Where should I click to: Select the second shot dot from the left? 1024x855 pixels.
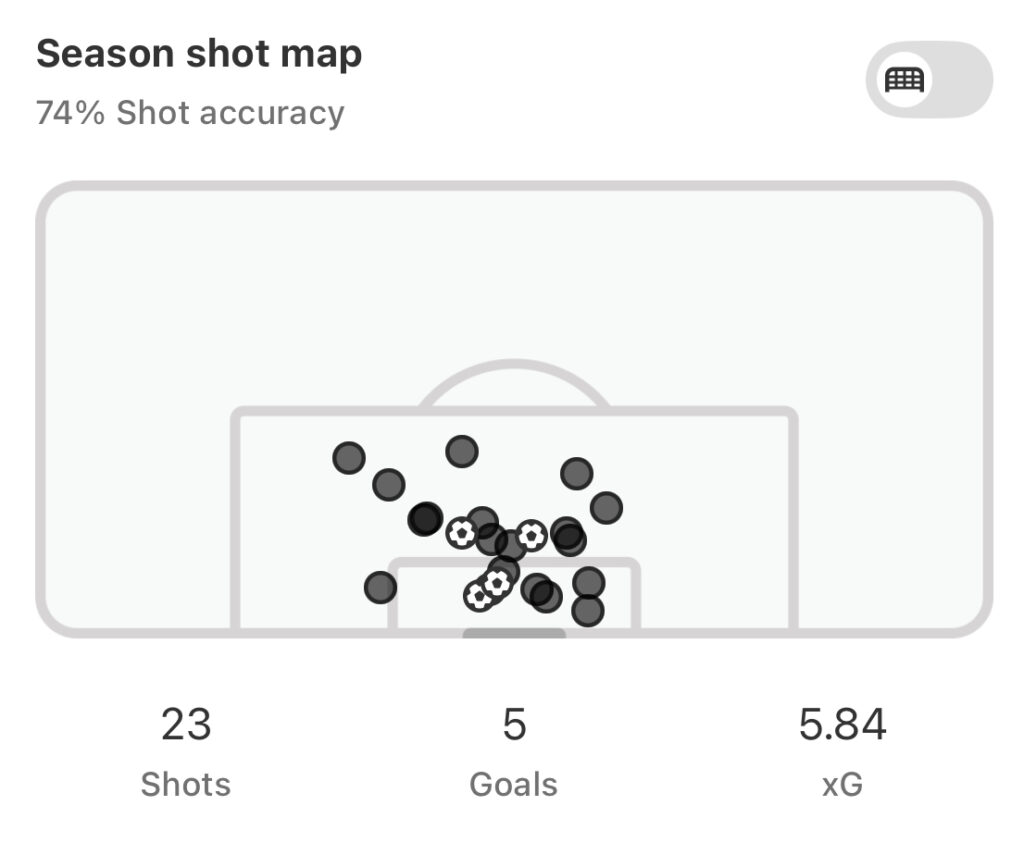[389, 485]
